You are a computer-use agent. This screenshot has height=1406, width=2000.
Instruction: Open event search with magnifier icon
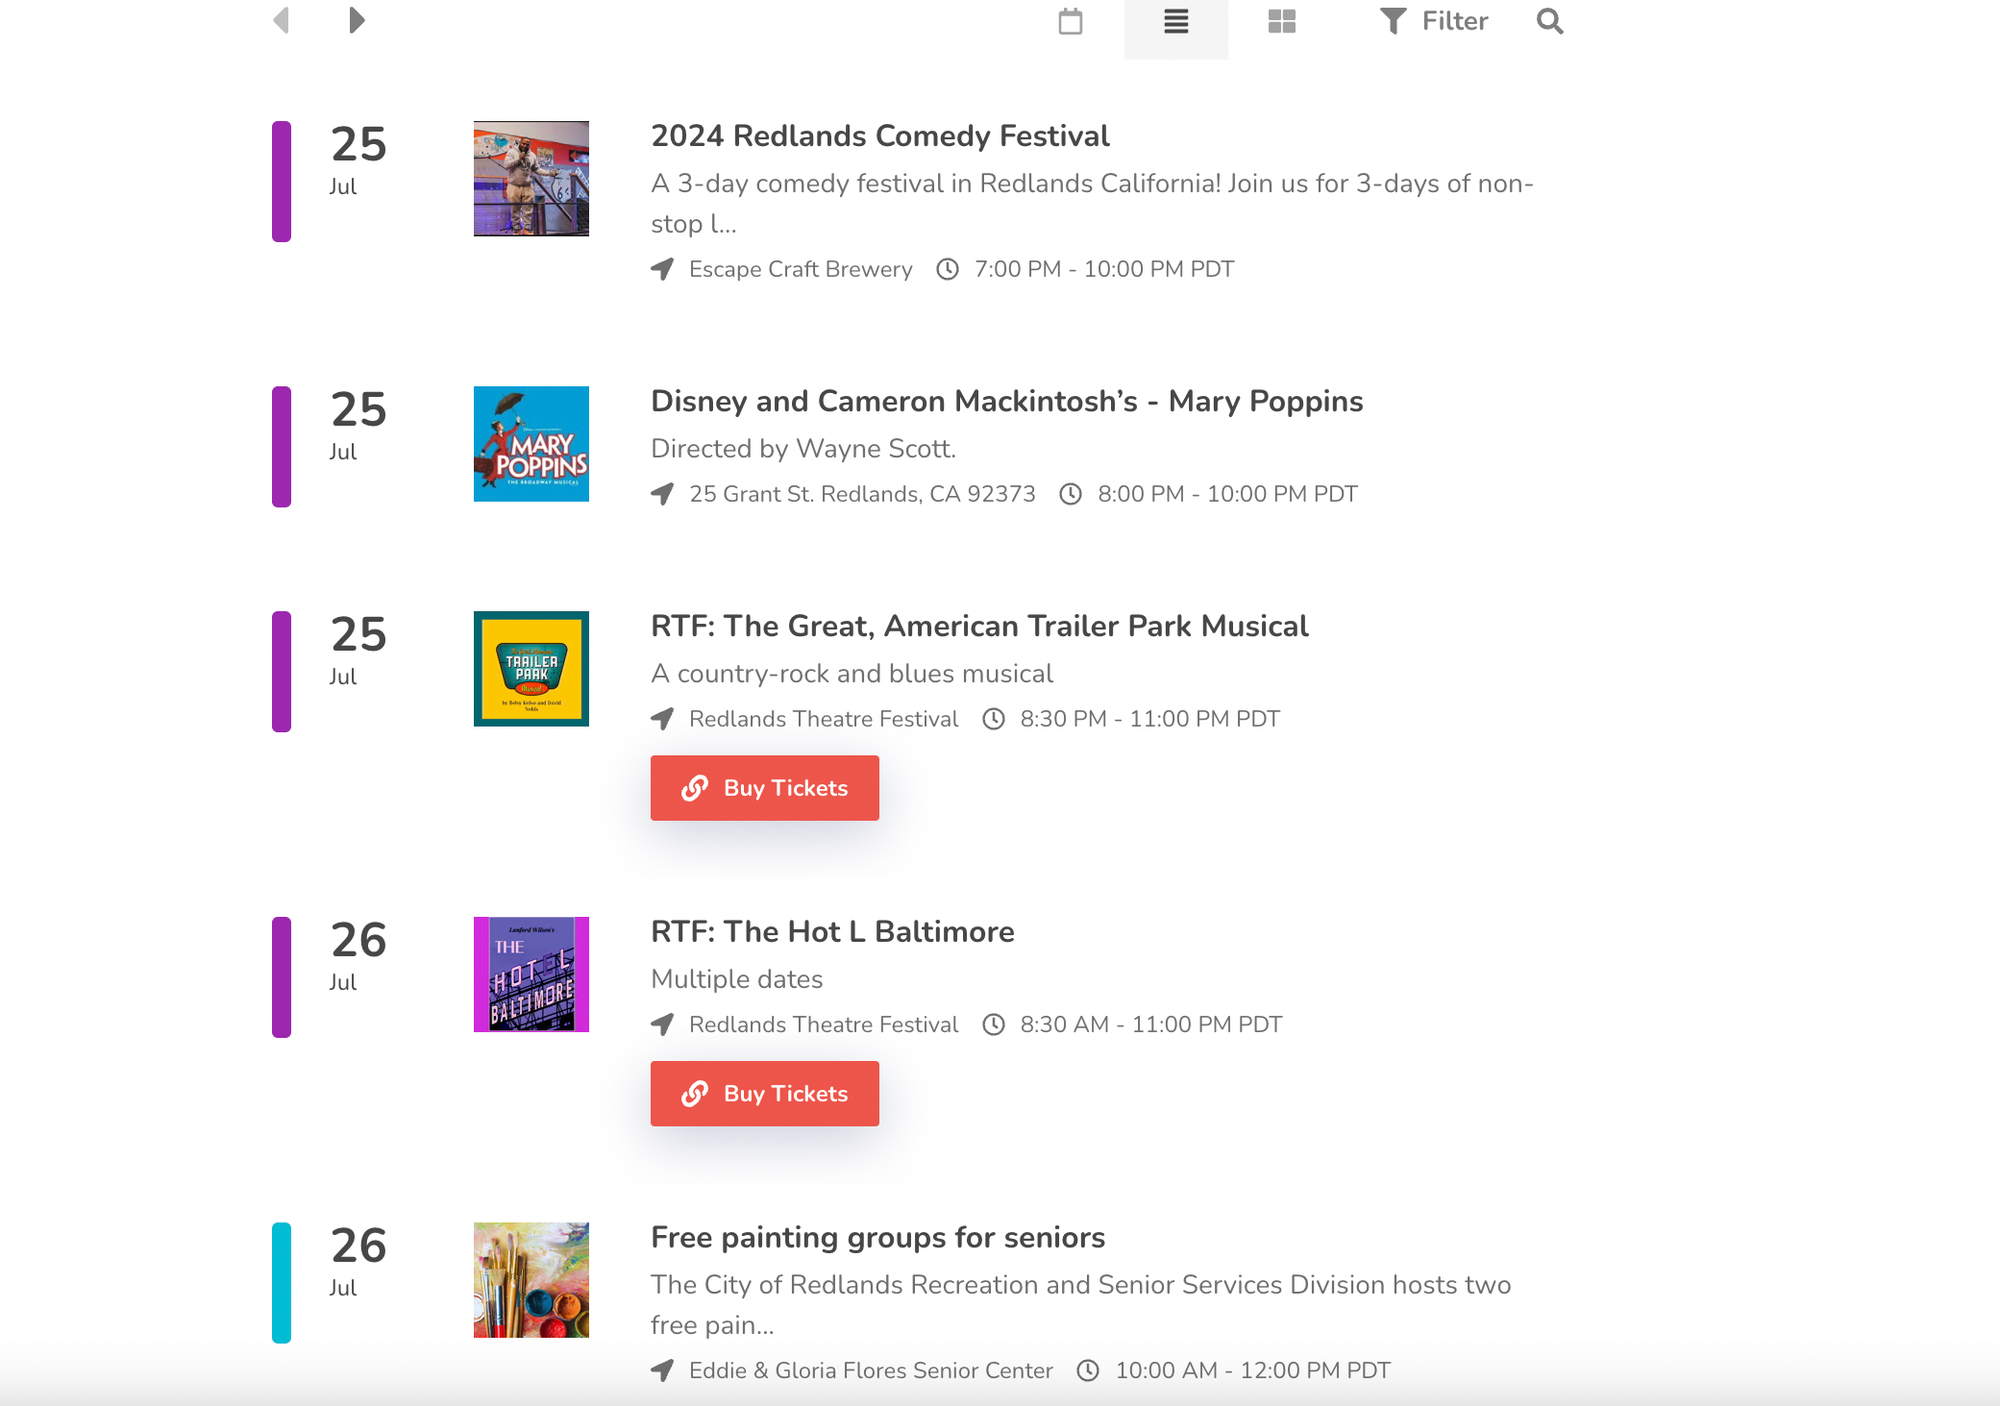(x=1549, y=21)
